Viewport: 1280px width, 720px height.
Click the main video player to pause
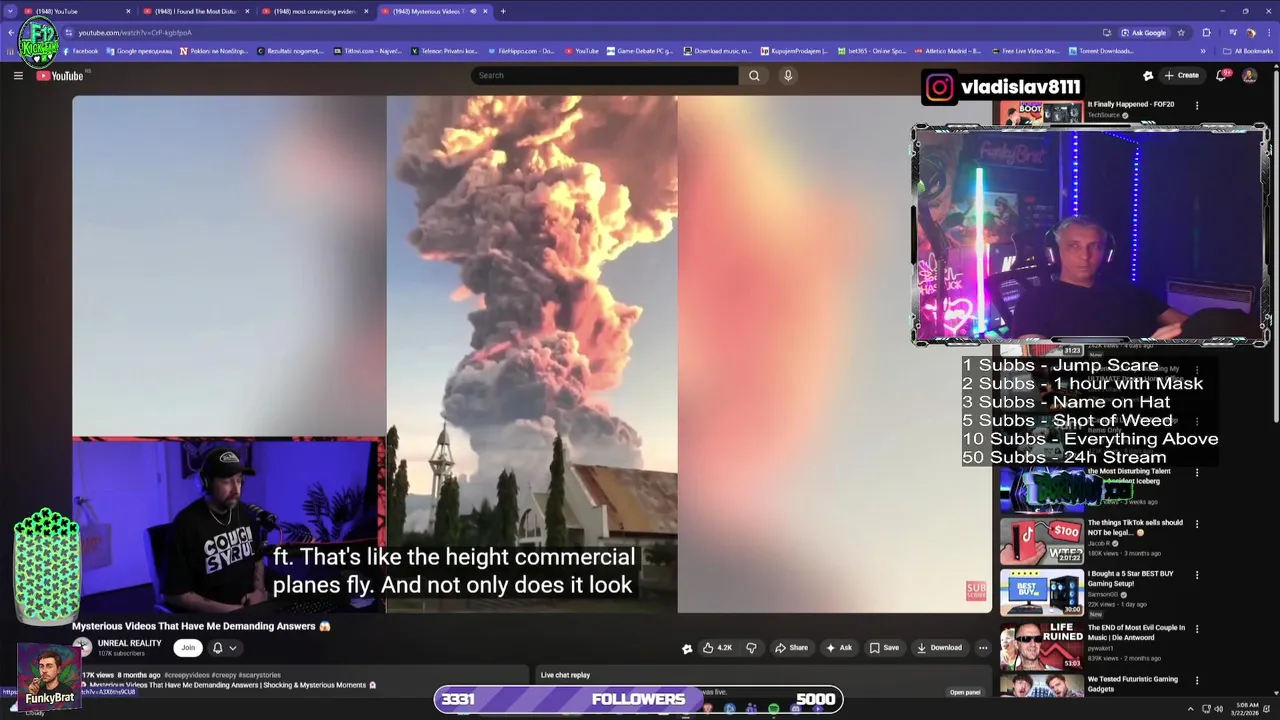(x=532, y=354)
